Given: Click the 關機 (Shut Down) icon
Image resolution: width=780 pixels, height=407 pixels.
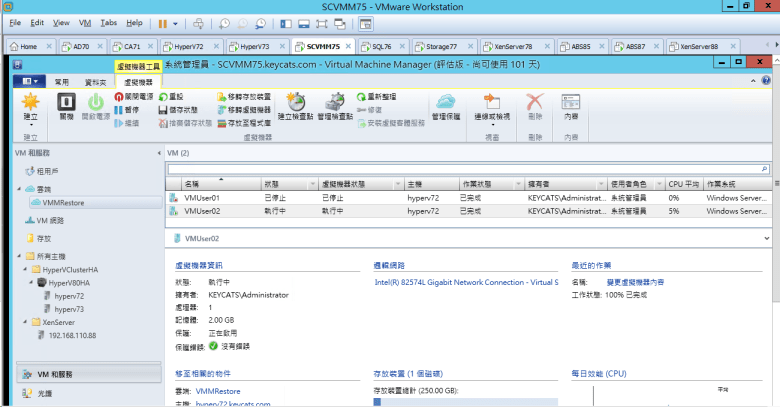Looking at the screenshot, I should coord(66,102).
